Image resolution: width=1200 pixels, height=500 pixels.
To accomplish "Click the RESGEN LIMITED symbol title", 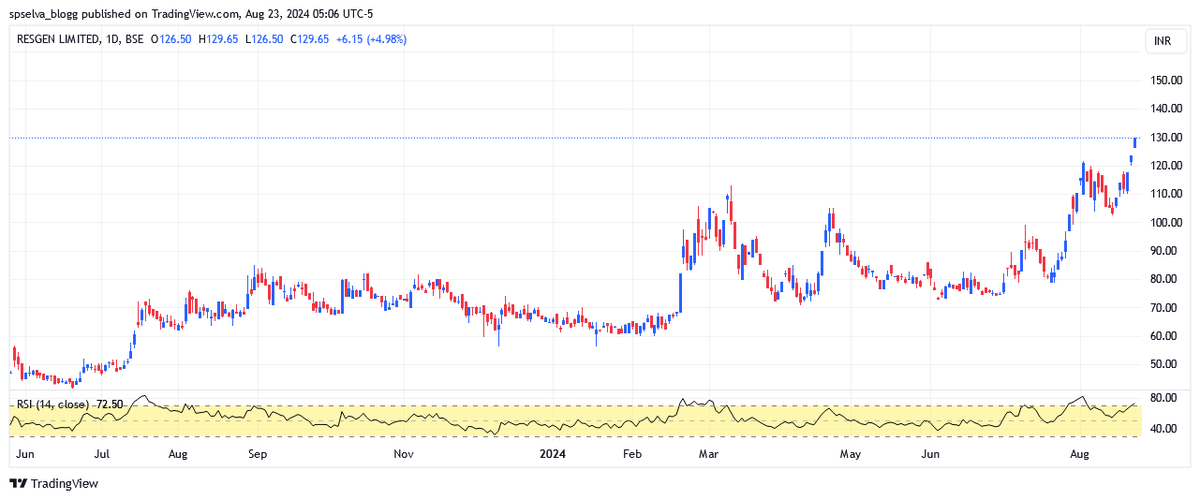I will pos(58,40).
